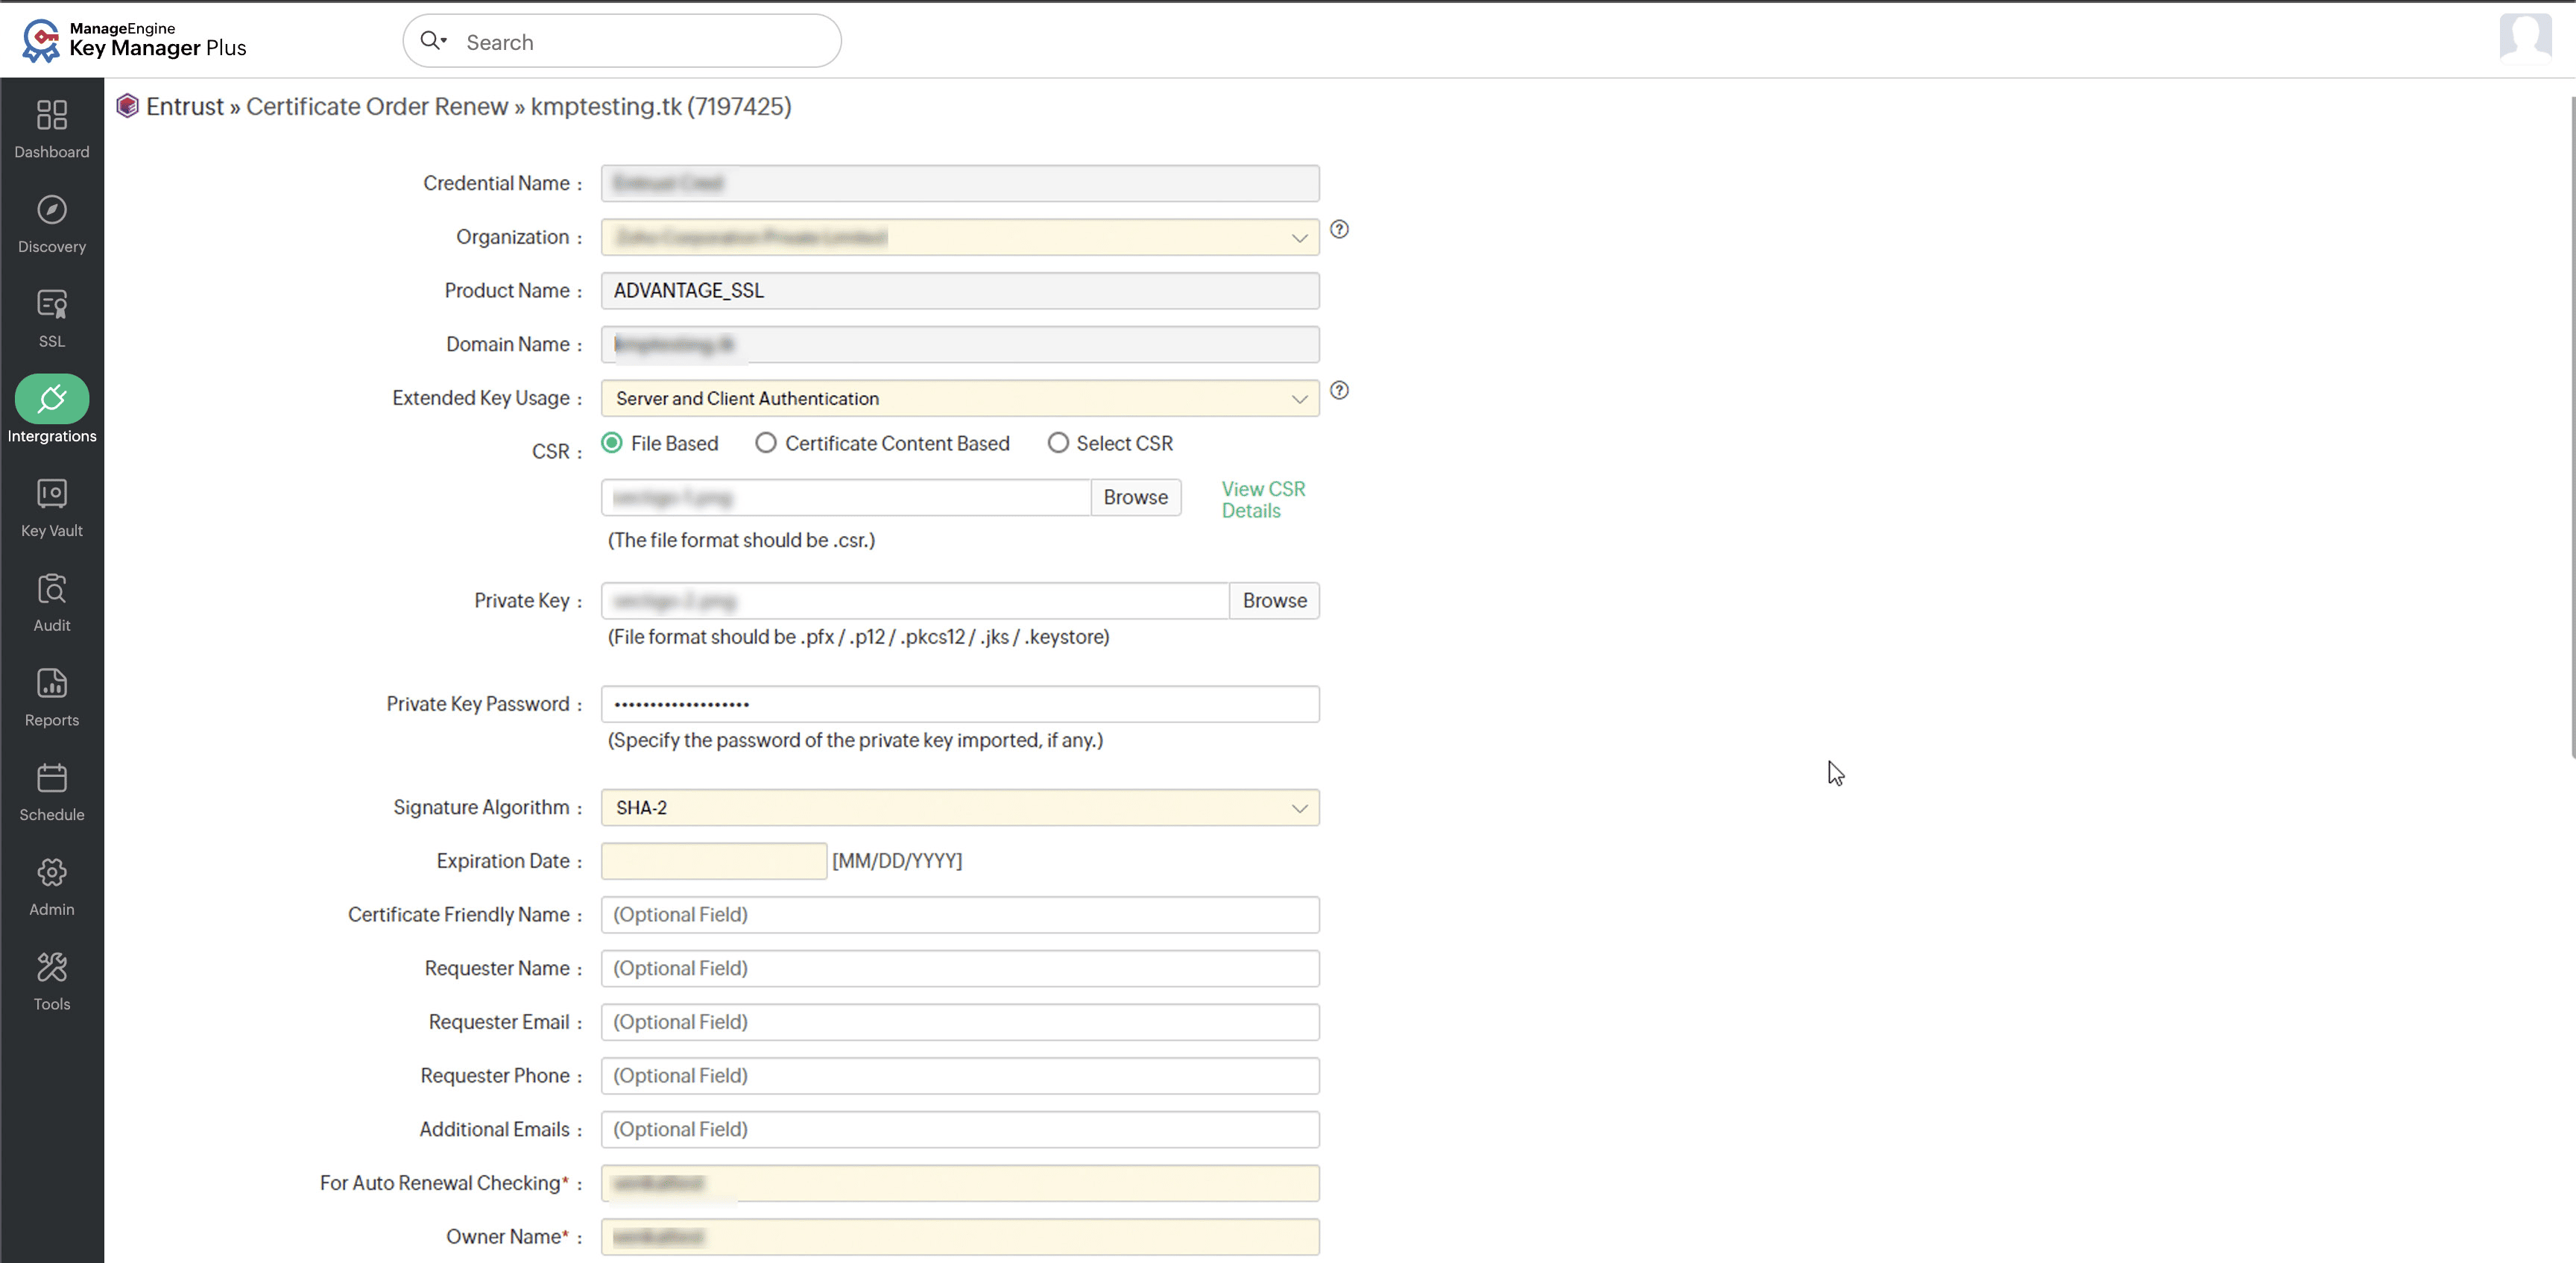Open the Key Vault icon

point(52,493)
